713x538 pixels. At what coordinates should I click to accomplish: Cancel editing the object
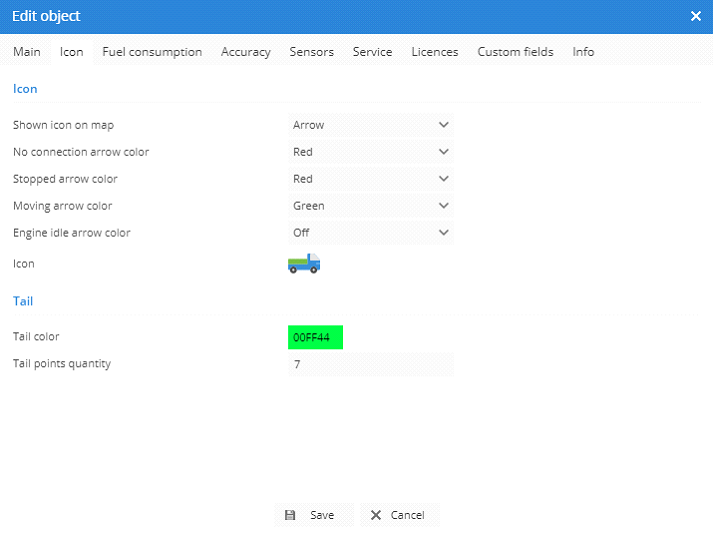tap(399, 515)
